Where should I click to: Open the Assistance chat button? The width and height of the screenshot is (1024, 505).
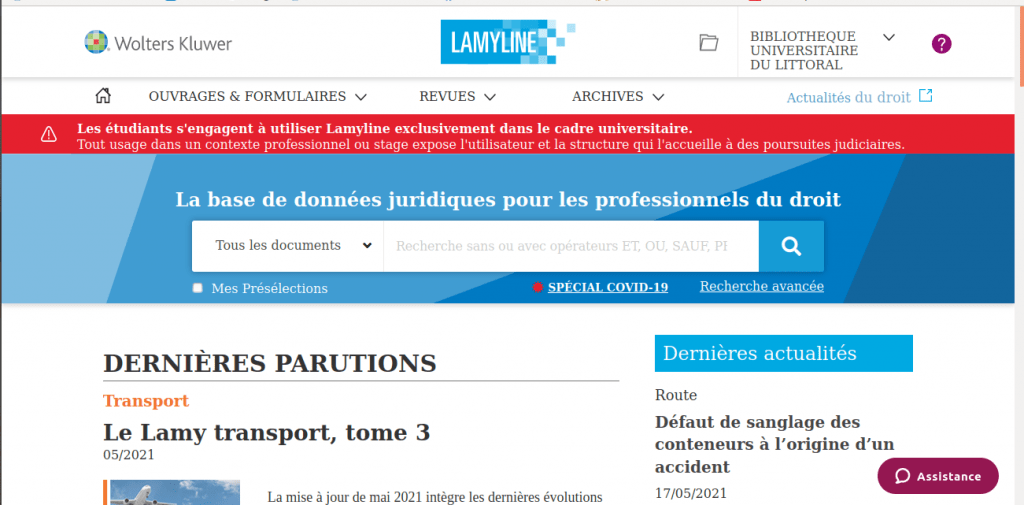coord(938,476)
